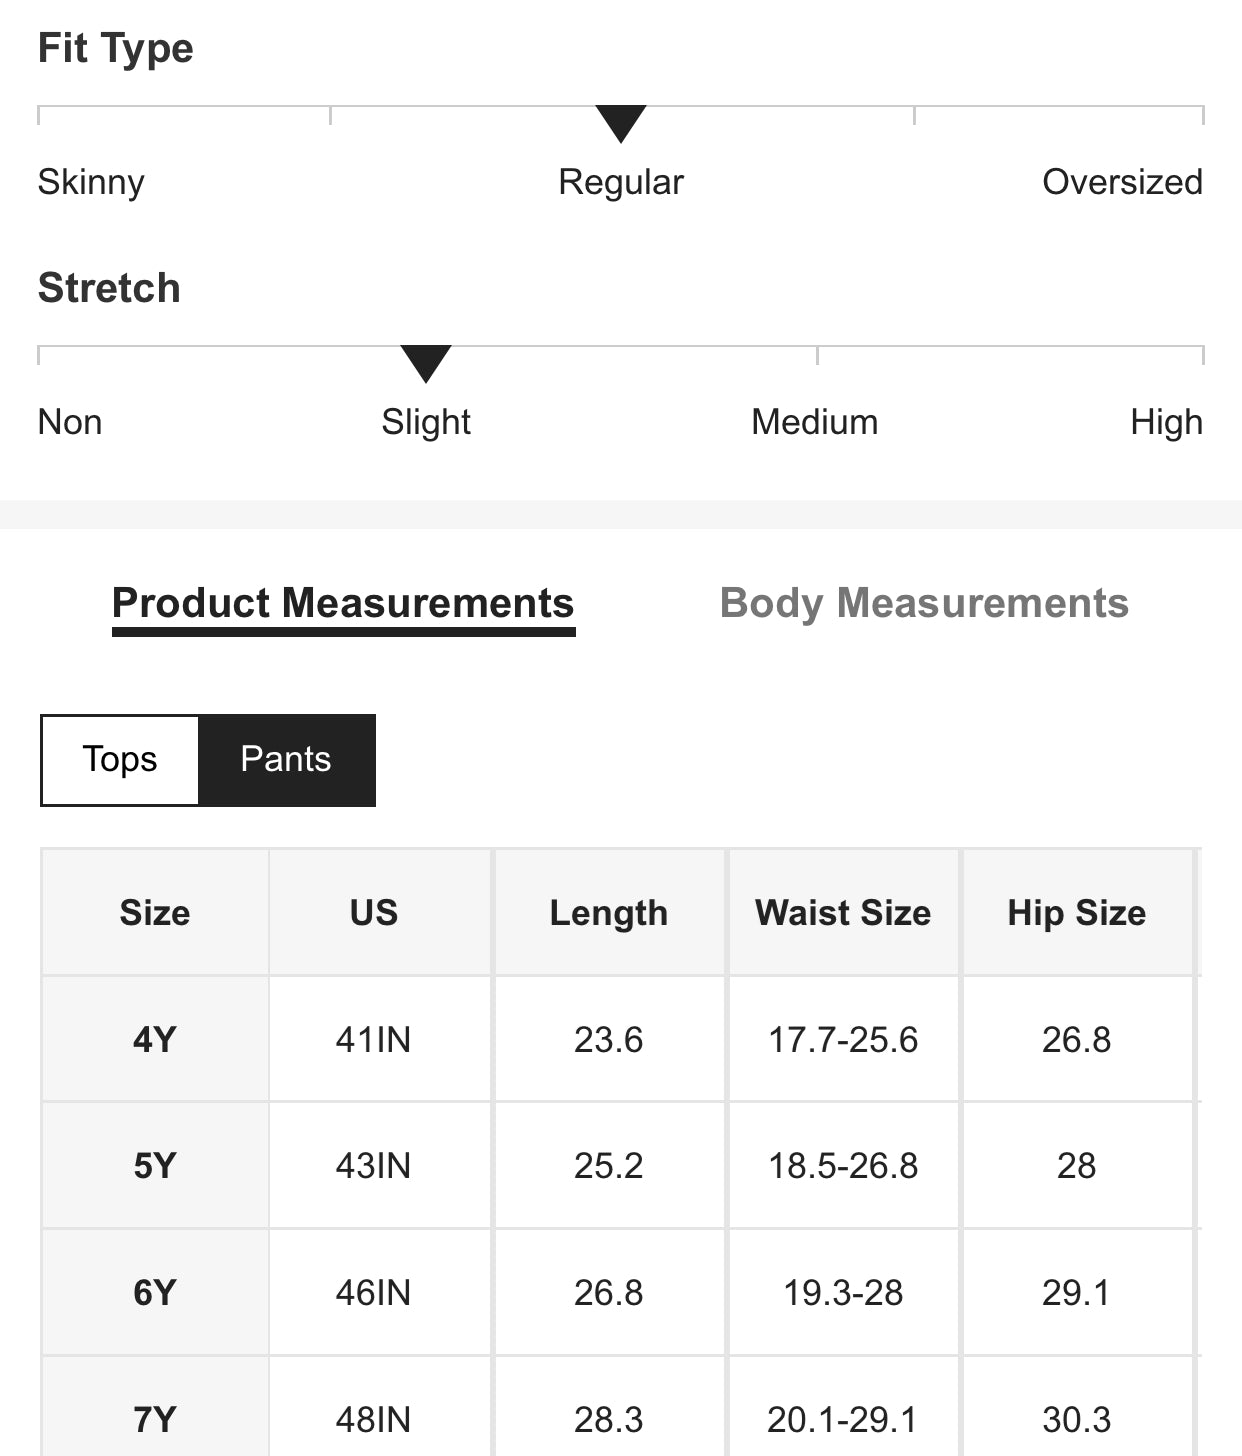Image resolution: width=1242 pixels, height=1456 pixels.
Task: Select the Pants toggle button
Action: [286, 760]
